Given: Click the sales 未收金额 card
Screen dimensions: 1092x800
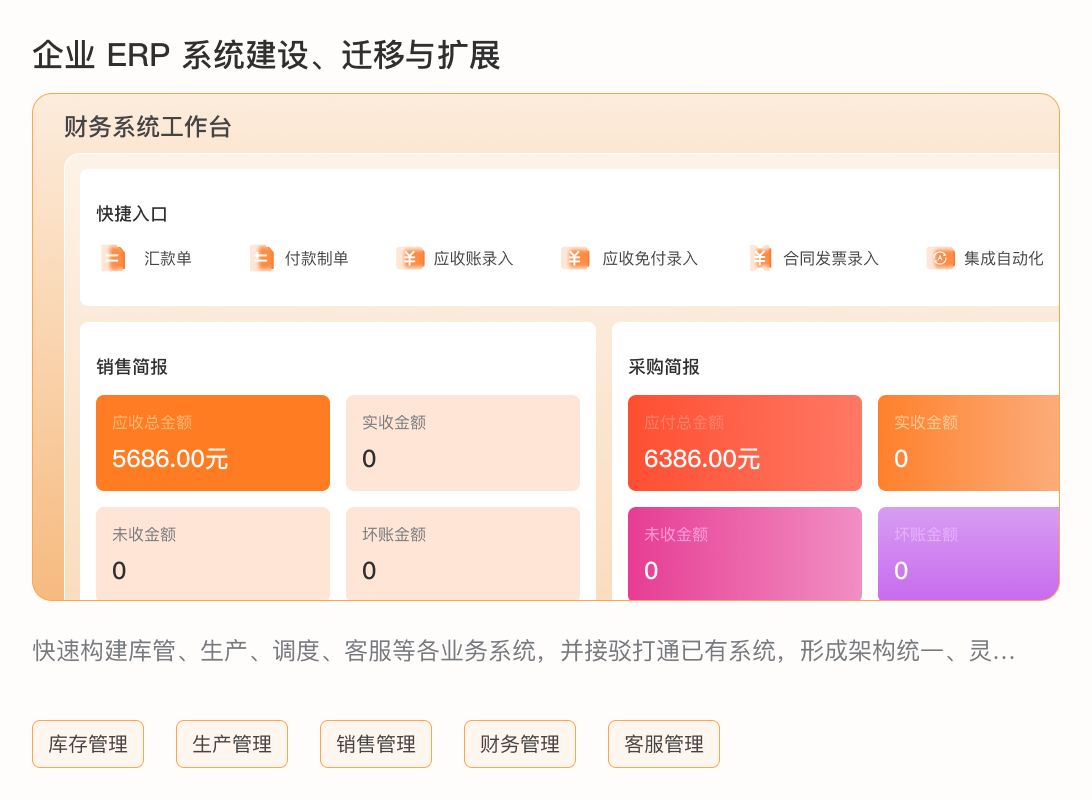Looking at the screenshot, I should point(213,554).
